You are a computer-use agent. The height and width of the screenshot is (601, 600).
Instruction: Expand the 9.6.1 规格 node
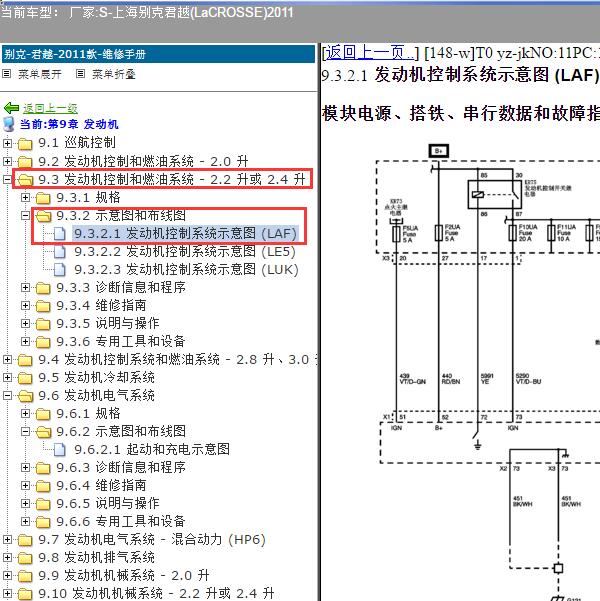(x=25, y=414)
